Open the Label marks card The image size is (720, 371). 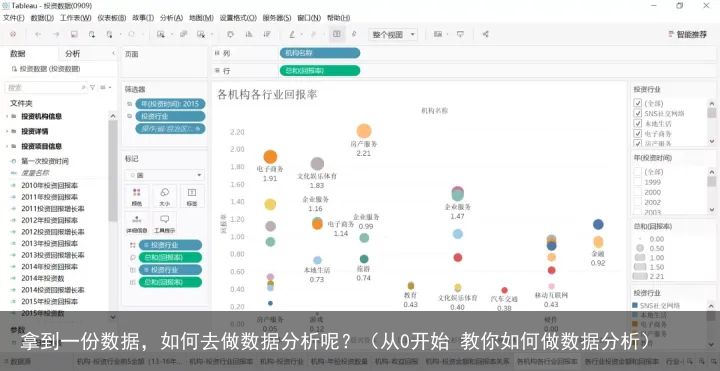point(192,196)
